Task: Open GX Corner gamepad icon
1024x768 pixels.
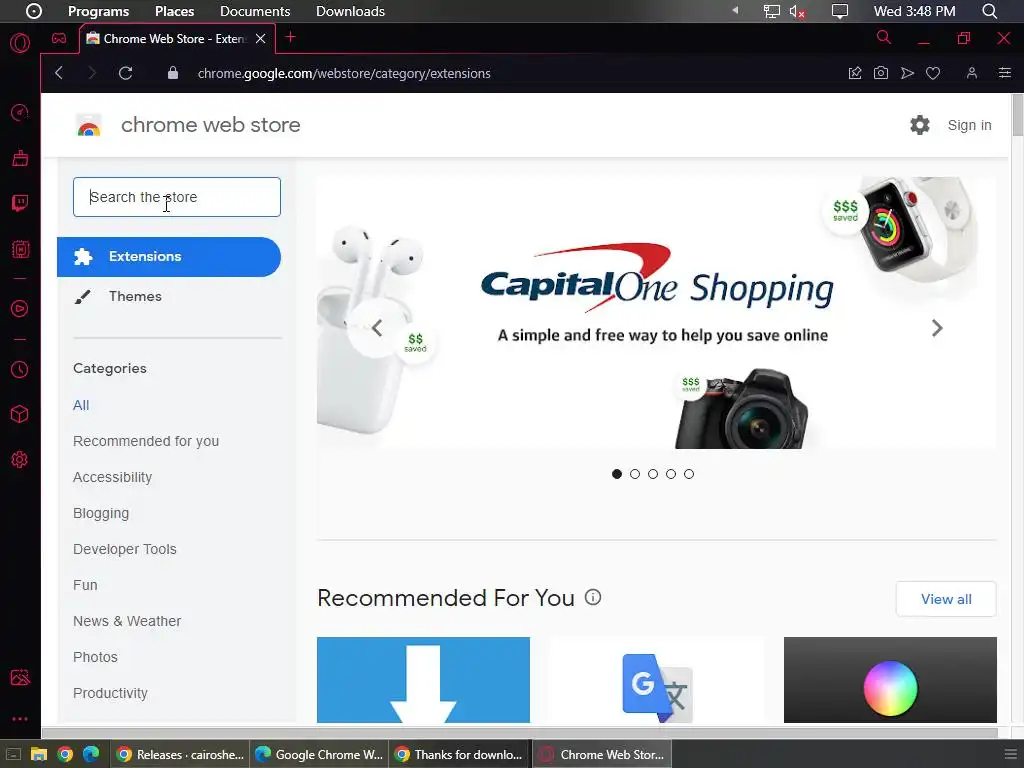Action: 59,39
